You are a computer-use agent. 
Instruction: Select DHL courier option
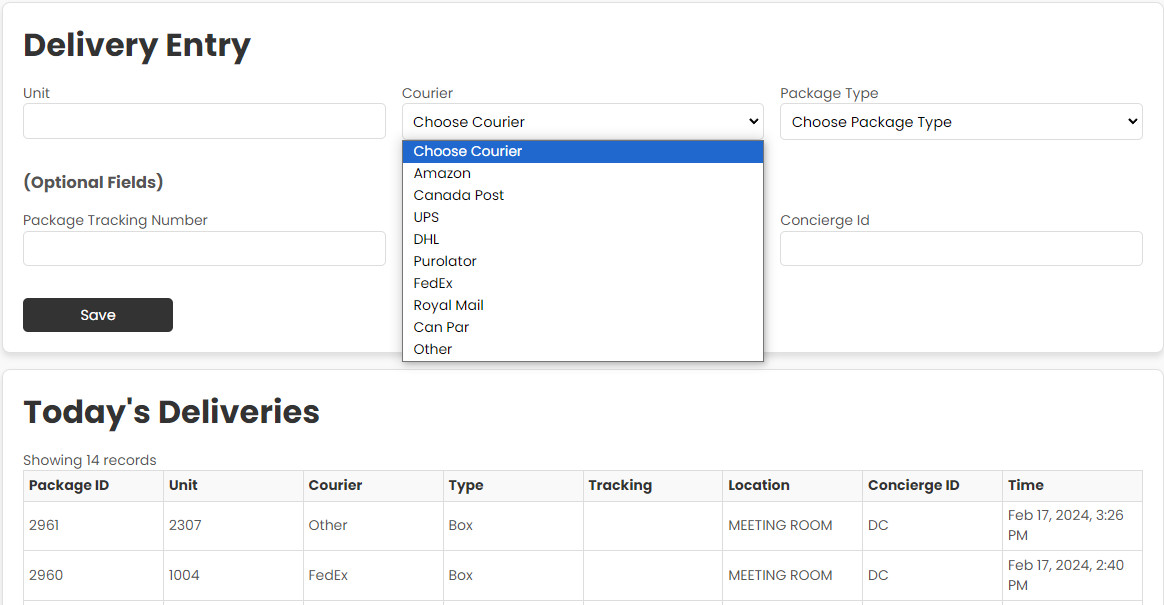[426, 239]
